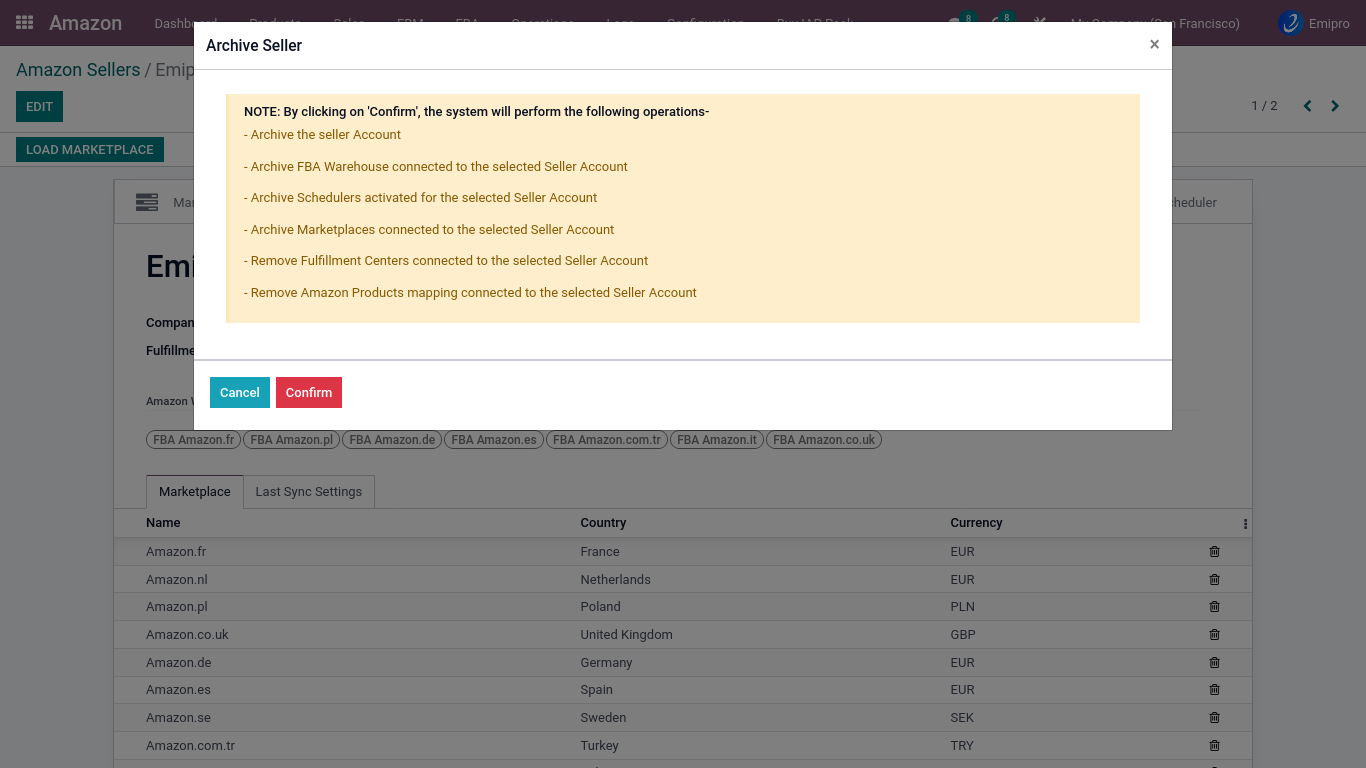Go to next record with right chevron
Screen dimensions: 1366x768
click(1334, 106)
